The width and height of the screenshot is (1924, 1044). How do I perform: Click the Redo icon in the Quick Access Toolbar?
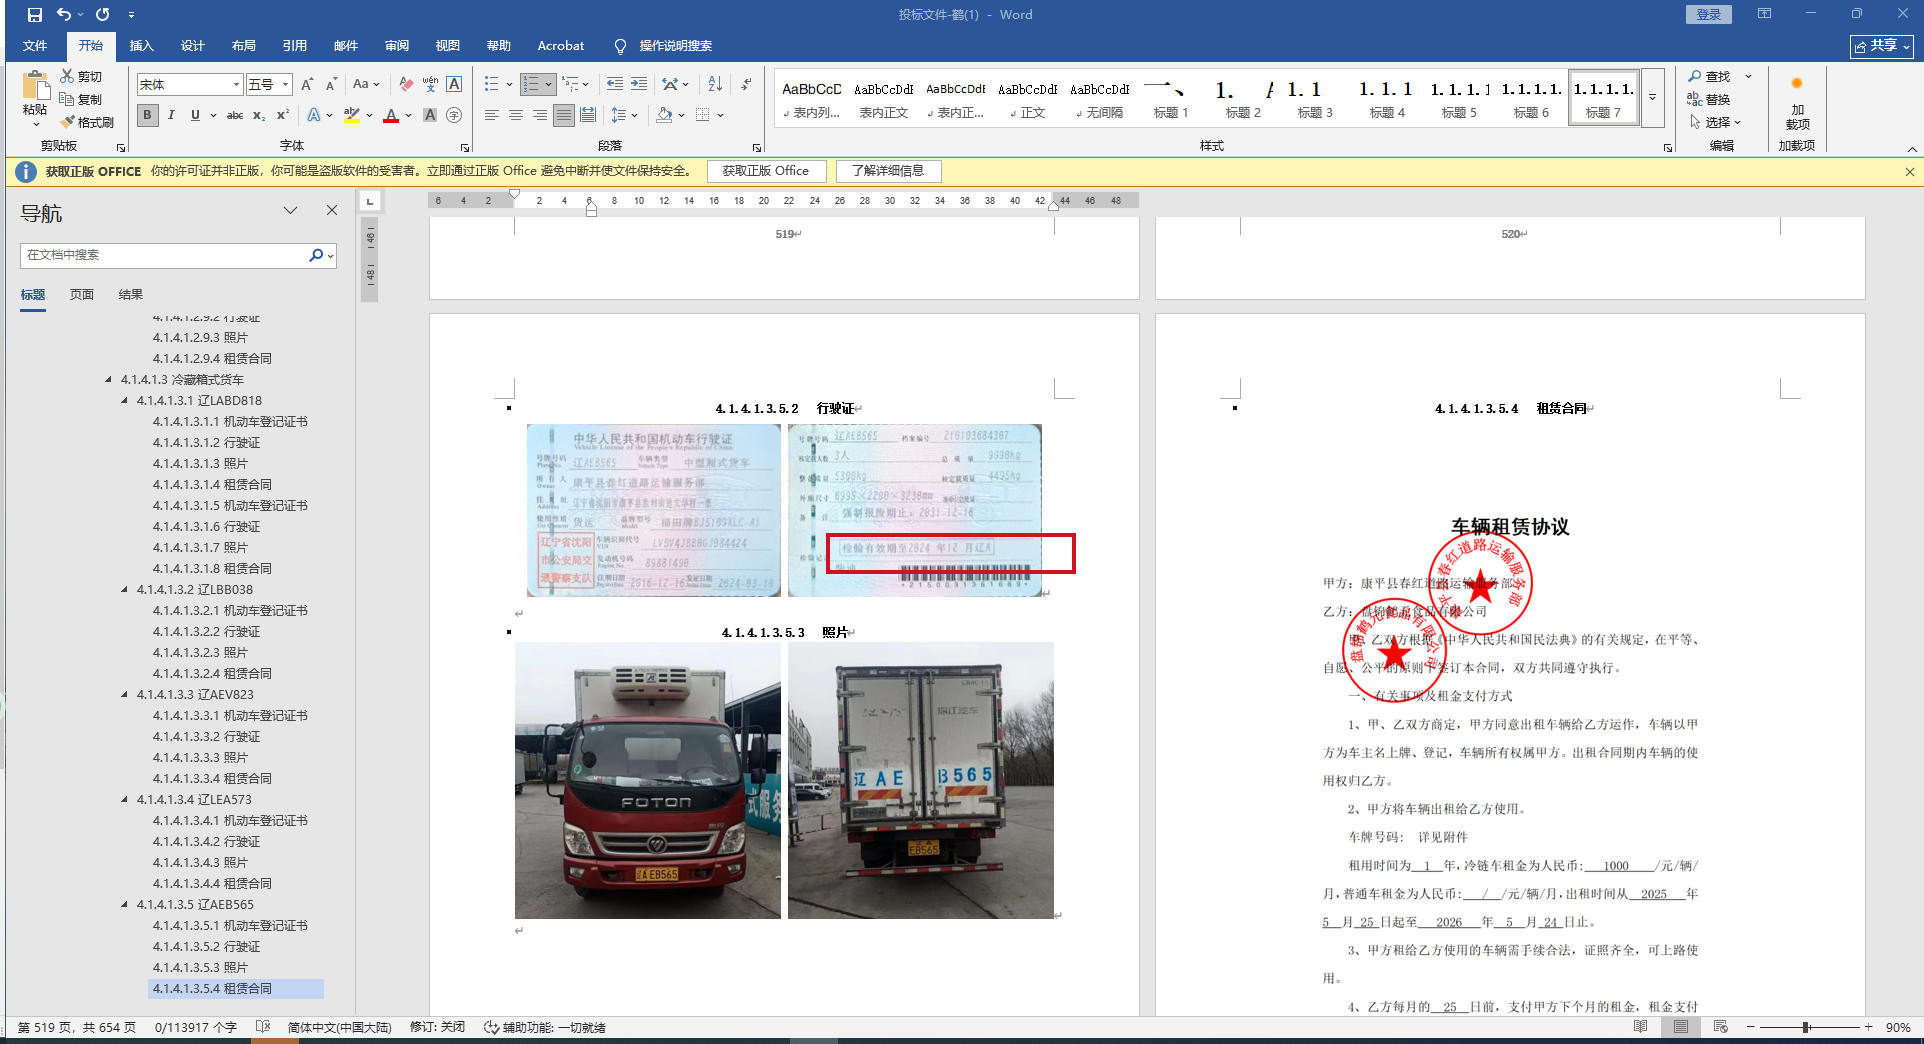point(102,15)
